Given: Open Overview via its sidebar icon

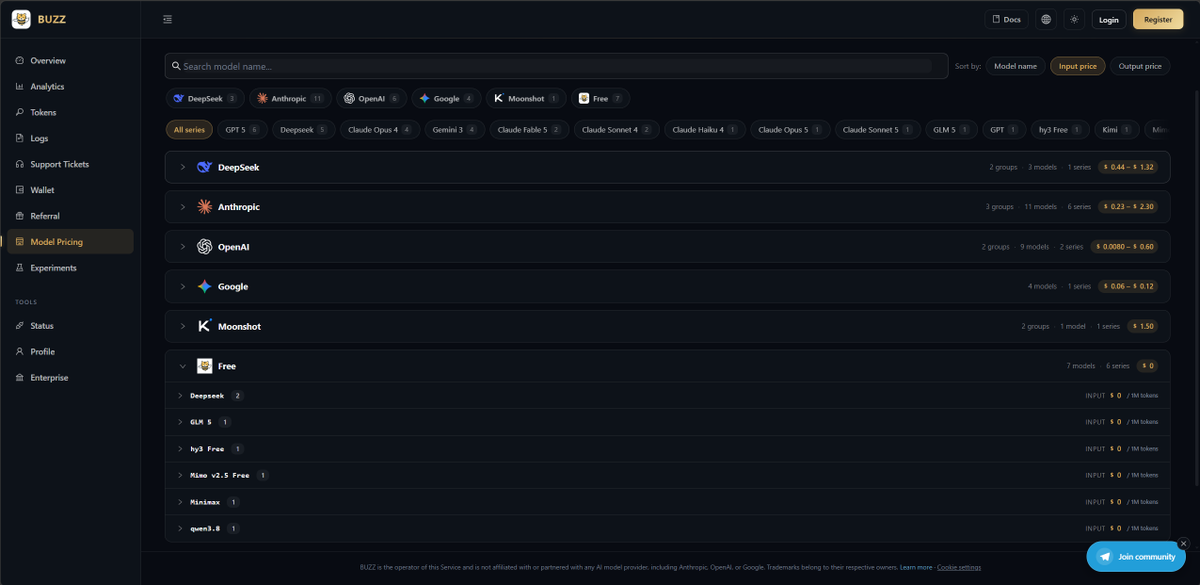Looking at the screenshot, I should tap(20, 61).
